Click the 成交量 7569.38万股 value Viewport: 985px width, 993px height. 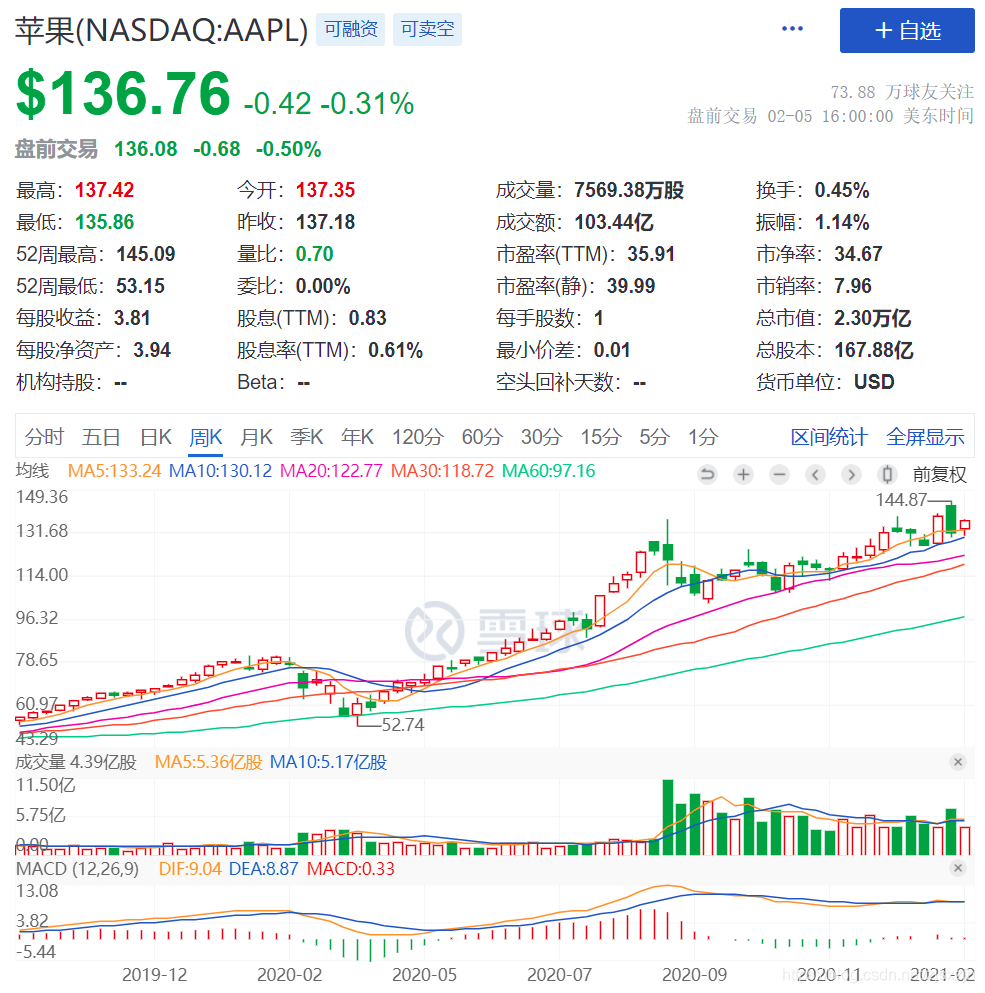click(x=629, y=190)
